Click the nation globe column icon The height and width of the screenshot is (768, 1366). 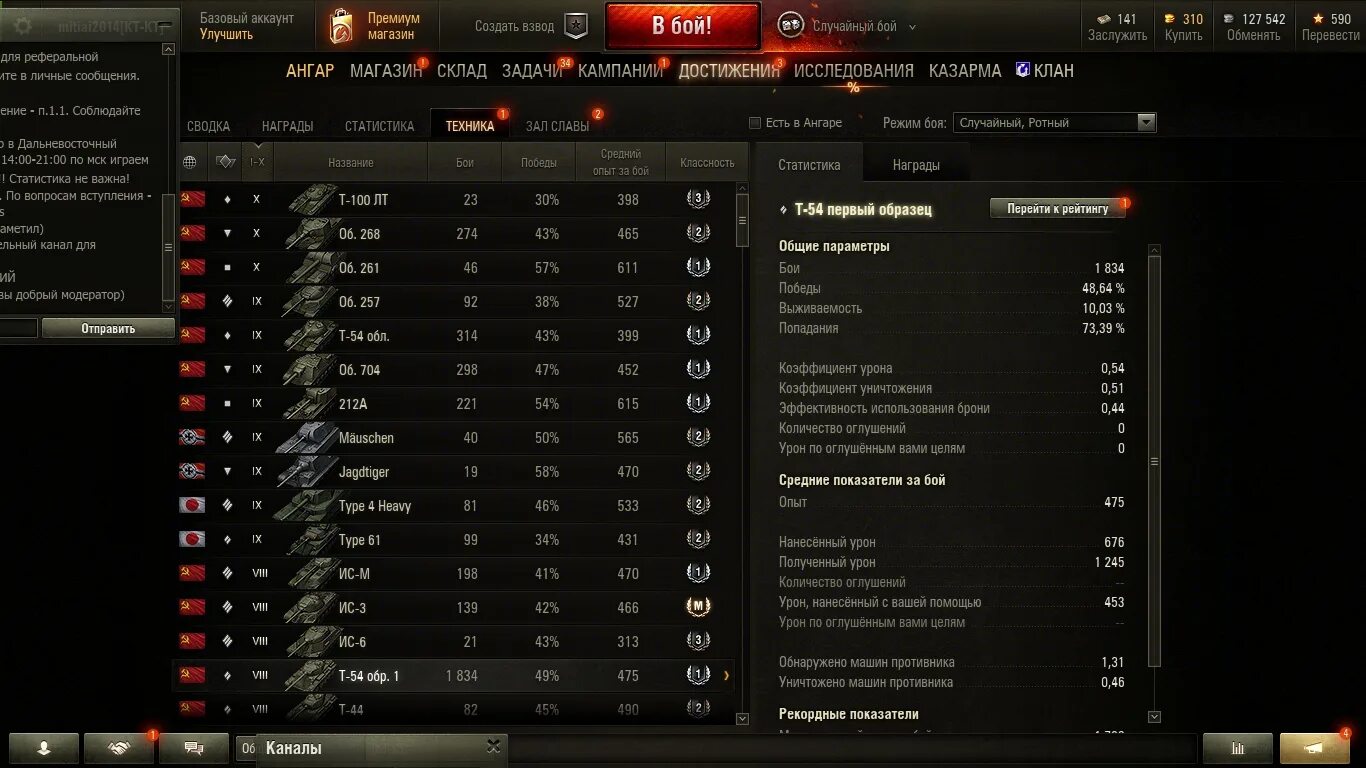(x=190, y=162)
